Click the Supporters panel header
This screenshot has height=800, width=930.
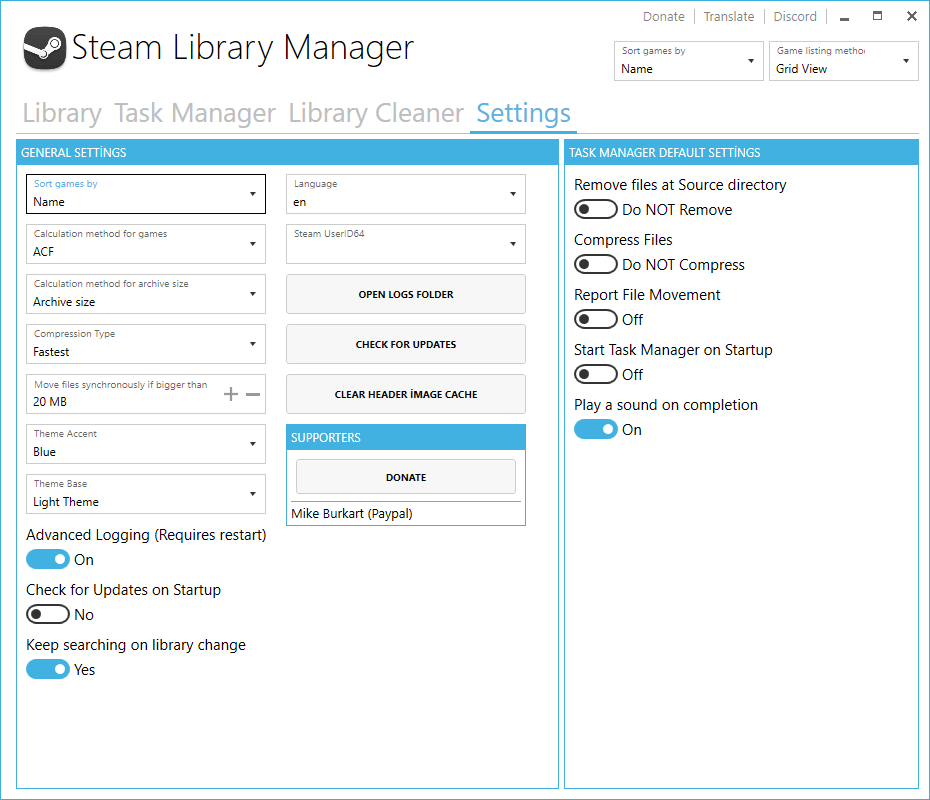click(x=406, y=437)
